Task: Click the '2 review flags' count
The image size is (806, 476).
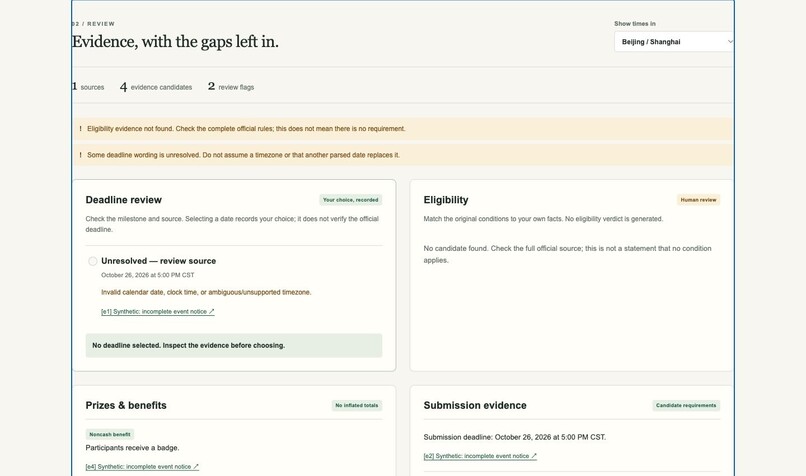Action: coord(231,87)
